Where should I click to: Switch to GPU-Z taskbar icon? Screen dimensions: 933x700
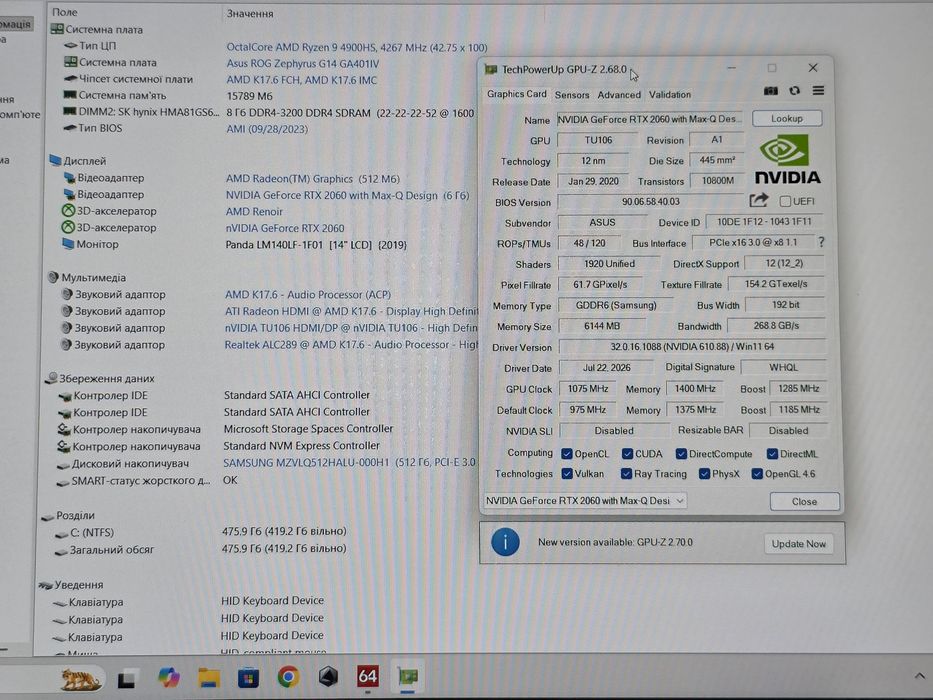click(408, 677)
